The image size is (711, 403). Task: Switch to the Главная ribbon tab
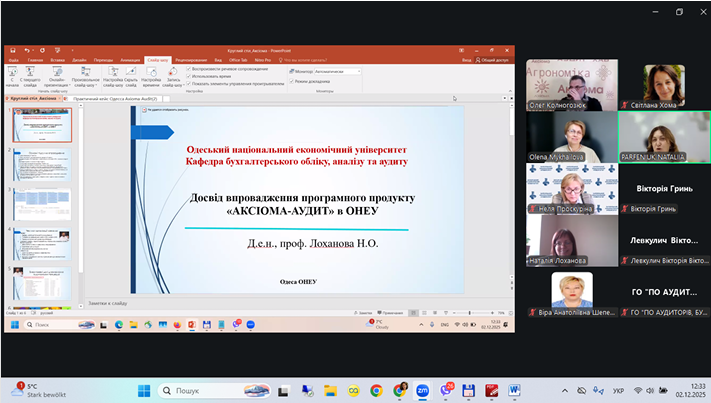click(35, 60)
